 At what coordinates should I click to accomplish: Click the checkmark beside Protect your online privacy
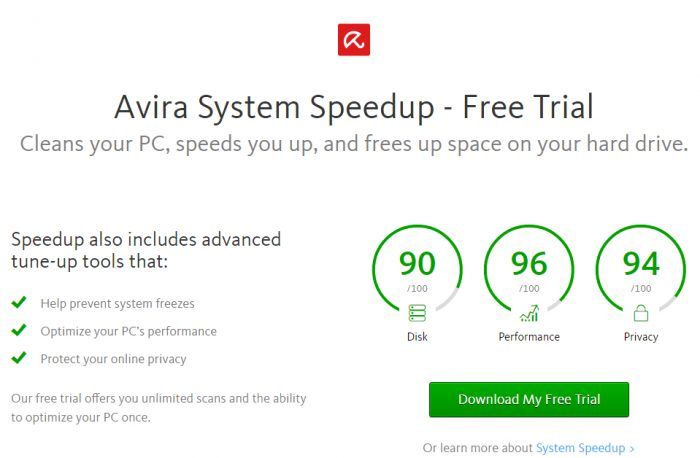tap(17, 358)
